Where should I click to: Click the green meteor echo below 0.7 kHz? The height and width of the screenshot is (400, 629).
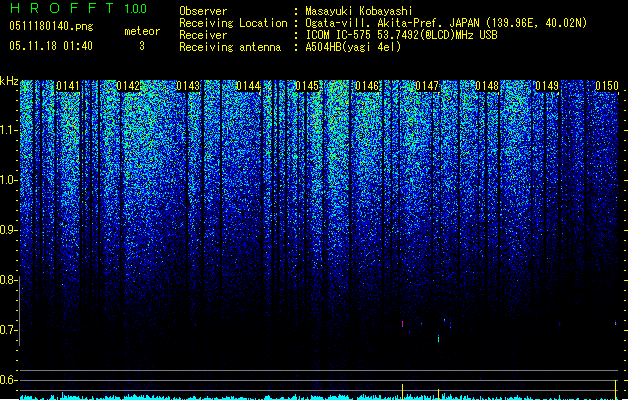pyautogui.click(x=438, y=339)
